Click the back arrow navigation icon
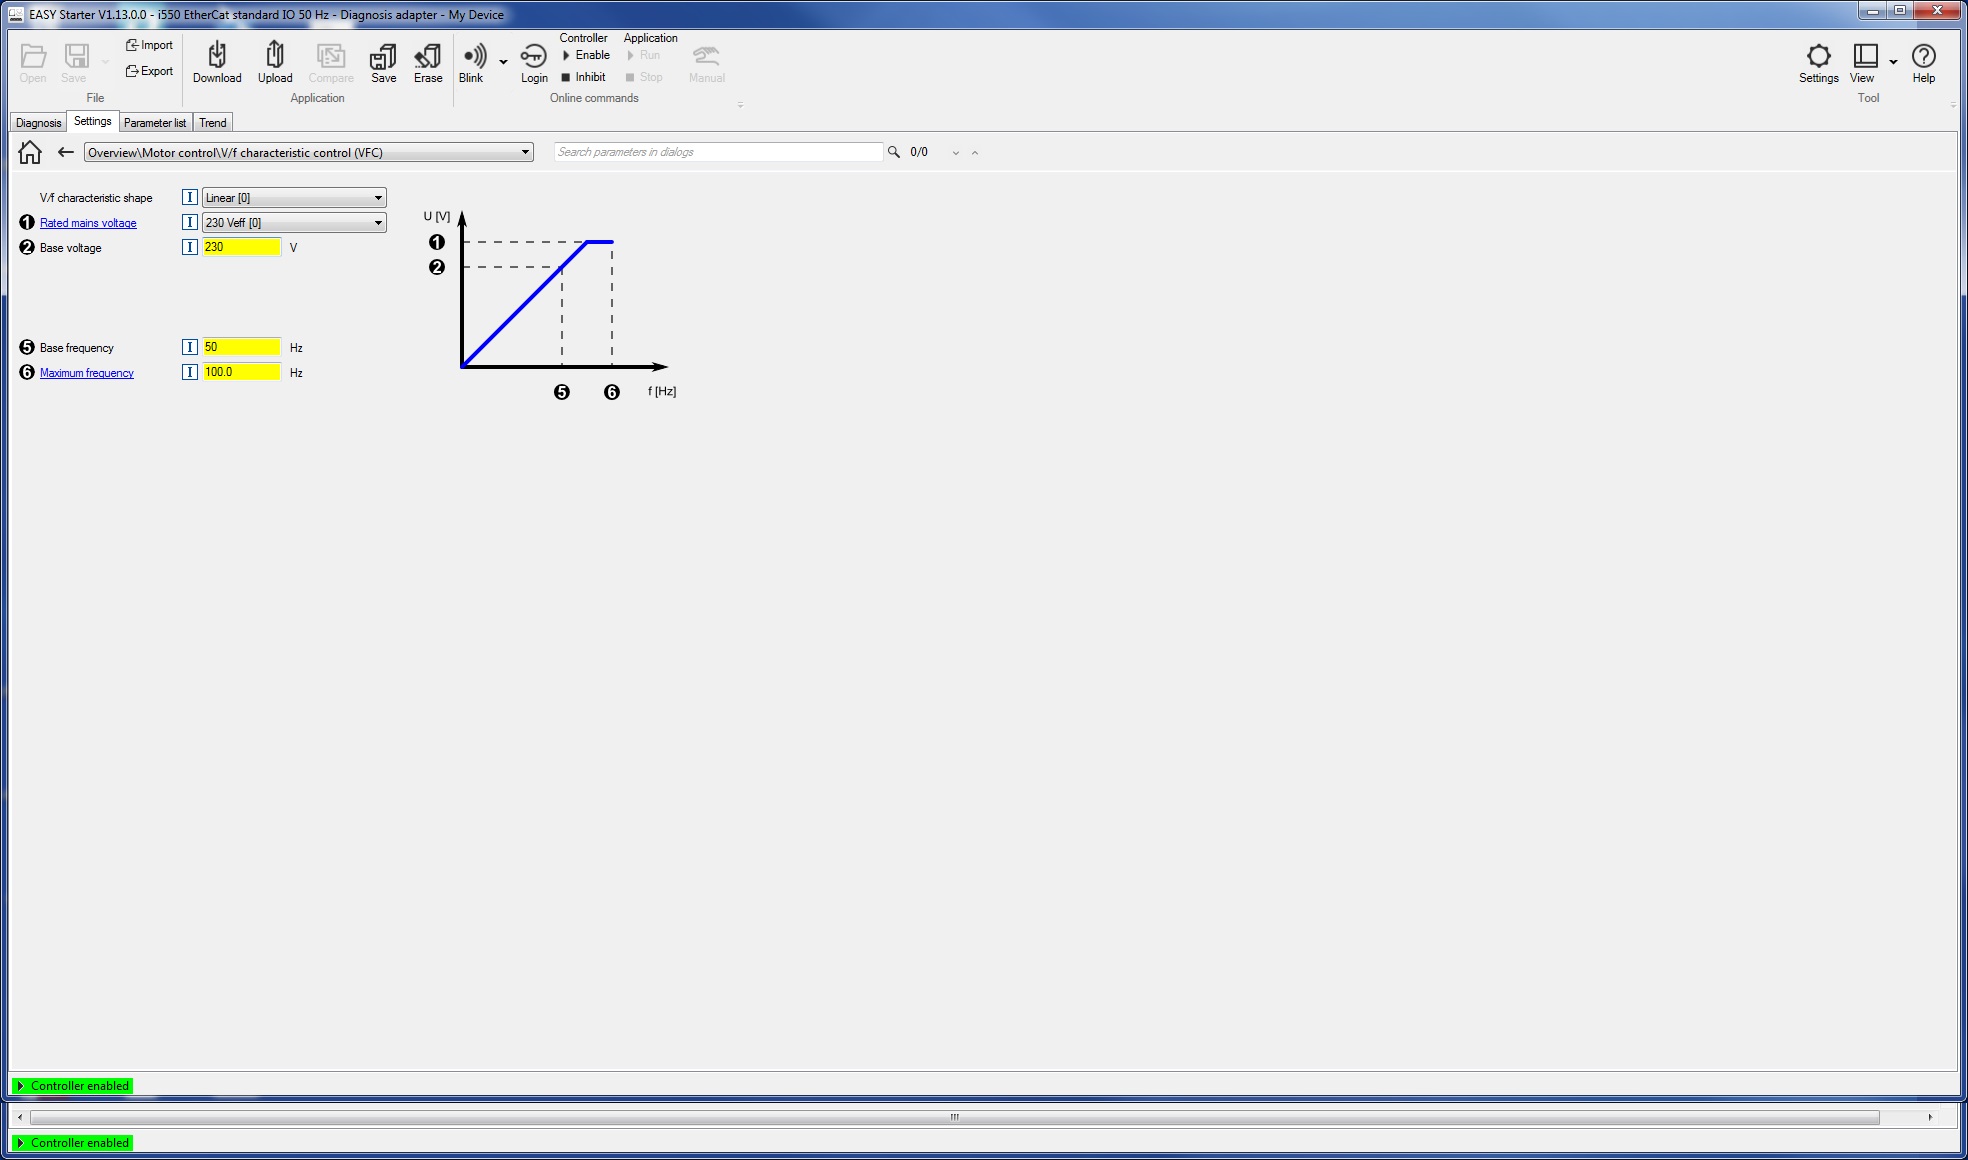The height and width of the screenshot is (1160, 1968). [x=66, y=152]
